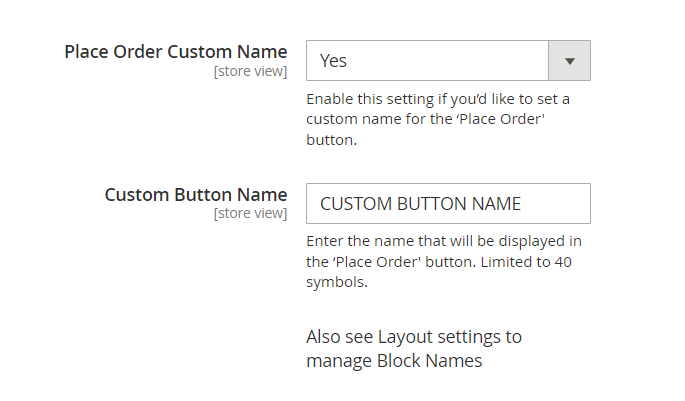Click the 'Also see Layout settings' note
Screen dimensions: 685x401
414,349
